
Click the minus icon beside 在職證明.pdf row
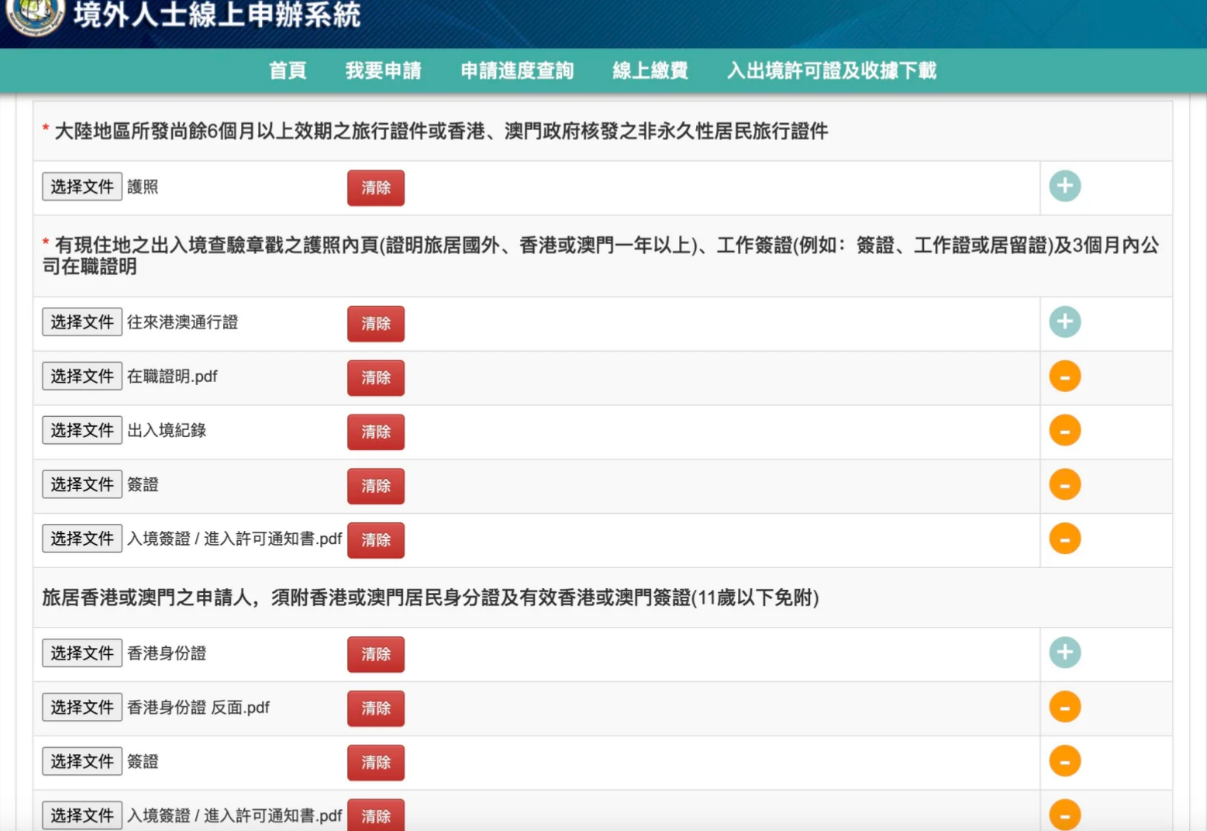pos(1065,376)
